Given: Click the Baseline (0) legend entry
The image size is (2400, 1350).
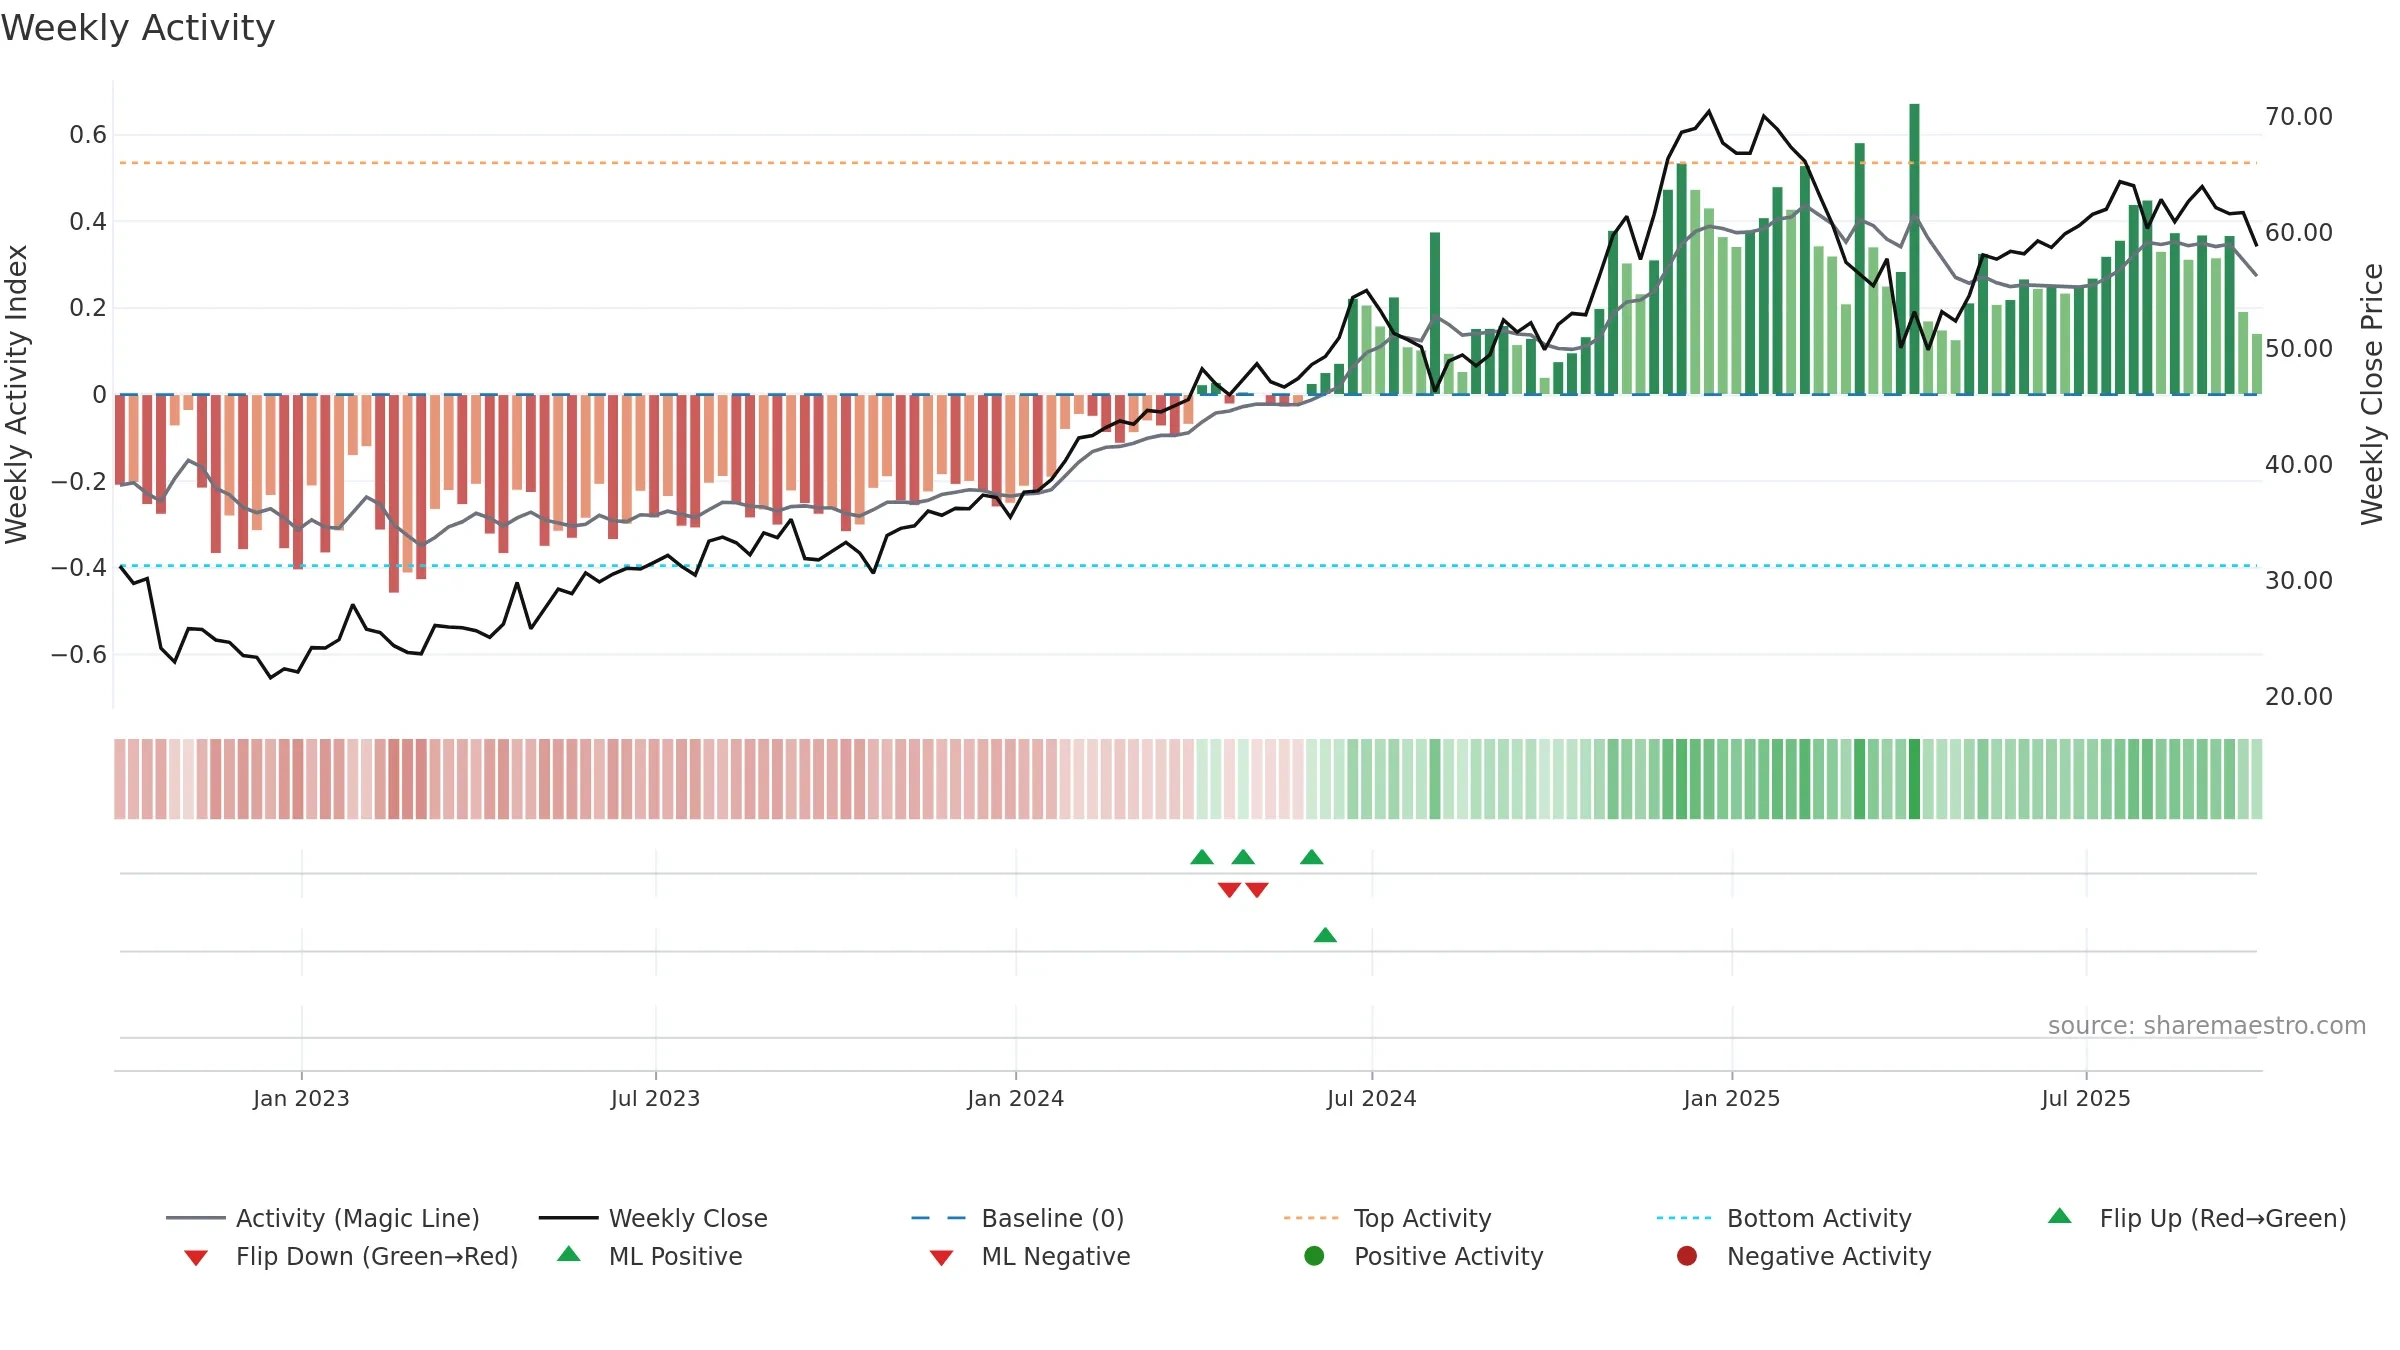Looking at the screenshot, I should point(1018,1218).
